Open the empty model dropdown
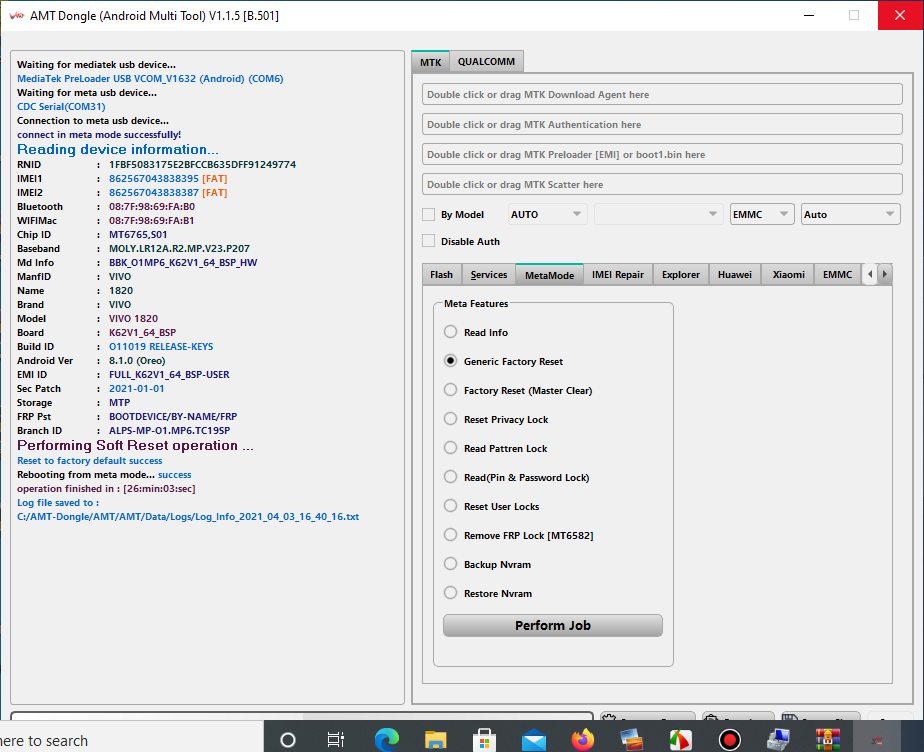 [658, 214]
